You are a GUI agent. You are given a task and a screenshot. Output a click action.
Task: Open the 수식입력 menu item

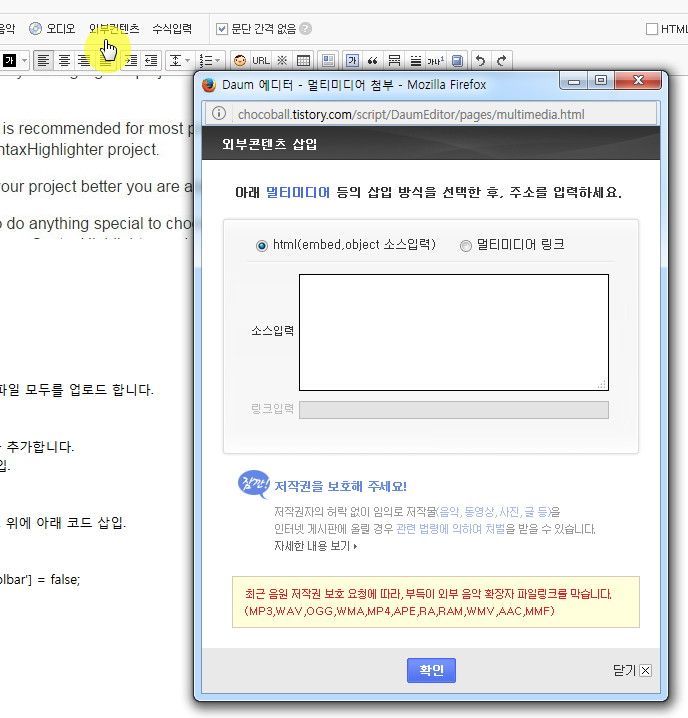tap(172, 29)
